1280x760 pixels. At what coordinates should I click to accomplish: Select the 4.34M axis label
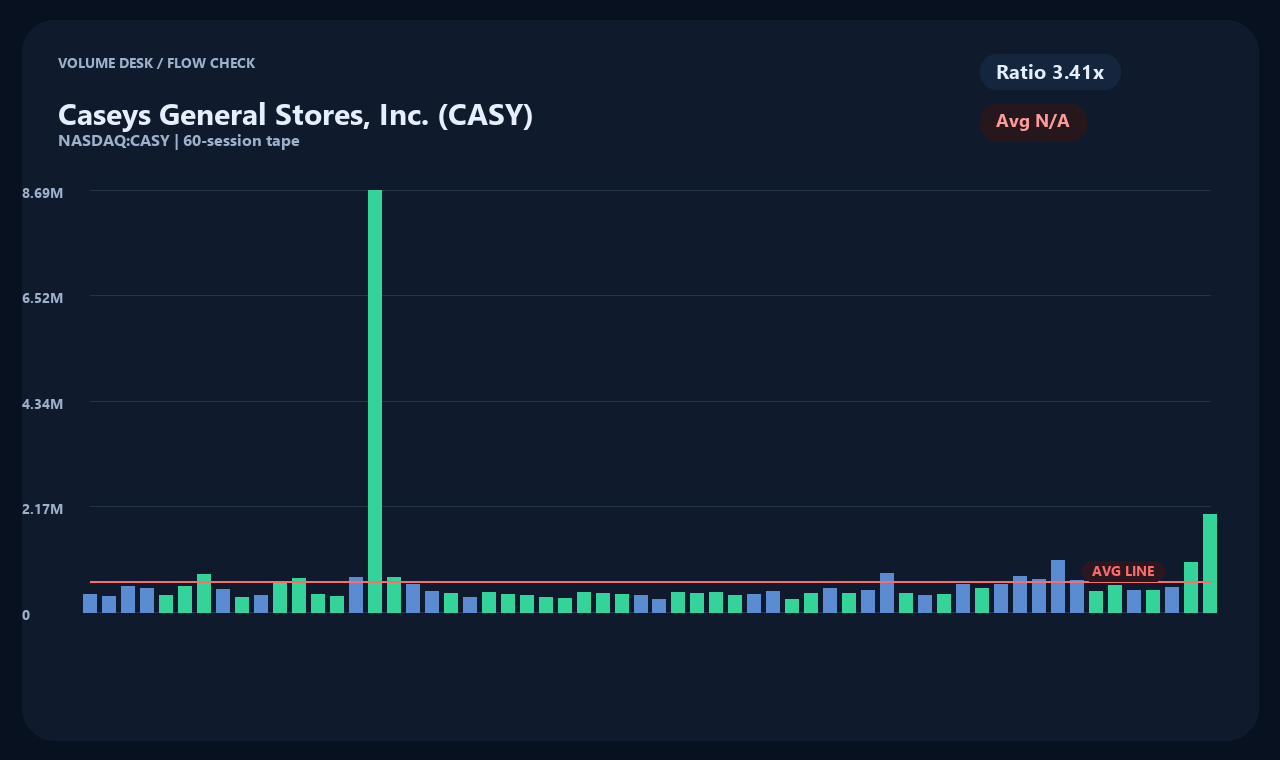[x=42, y=404]
